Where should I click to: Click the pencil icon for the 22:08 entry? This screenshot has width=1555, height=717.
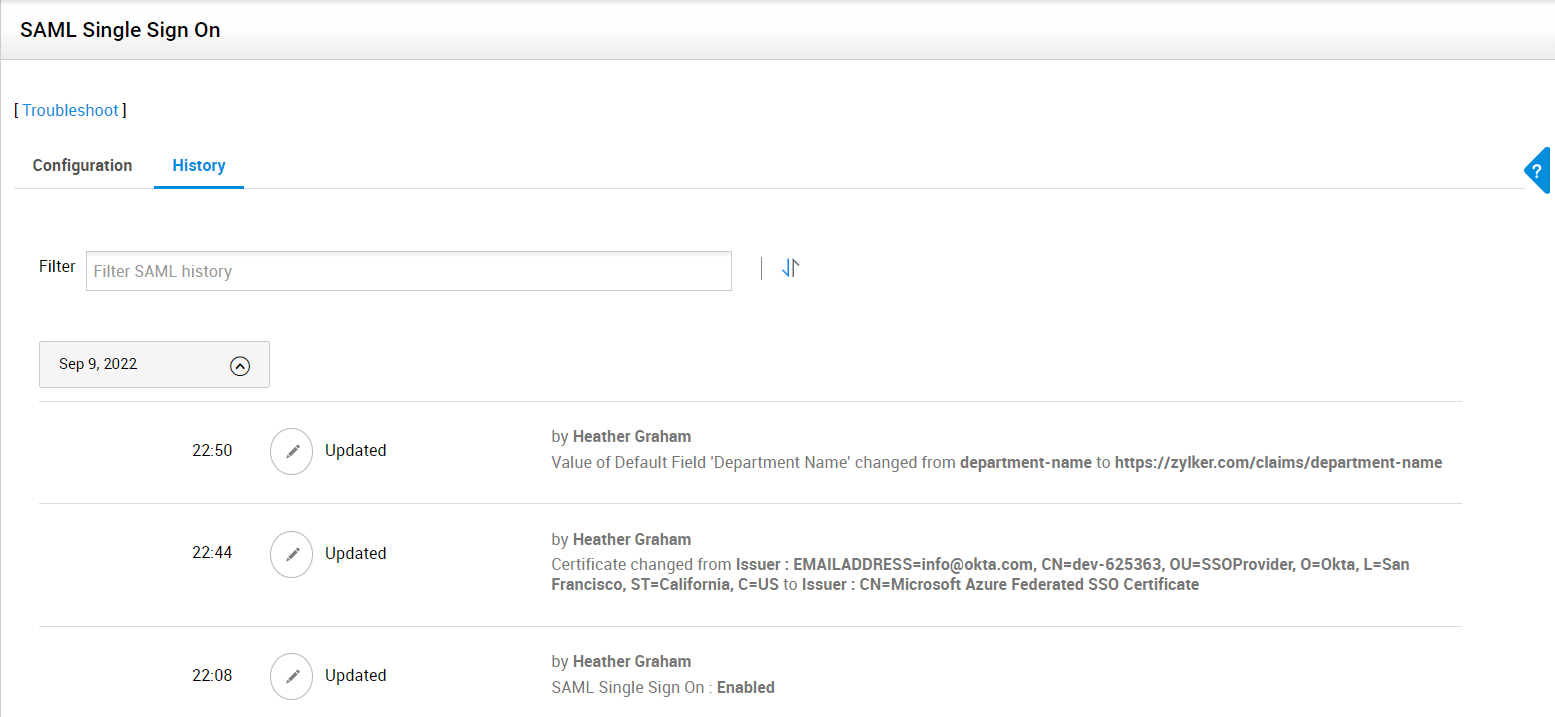292,676
